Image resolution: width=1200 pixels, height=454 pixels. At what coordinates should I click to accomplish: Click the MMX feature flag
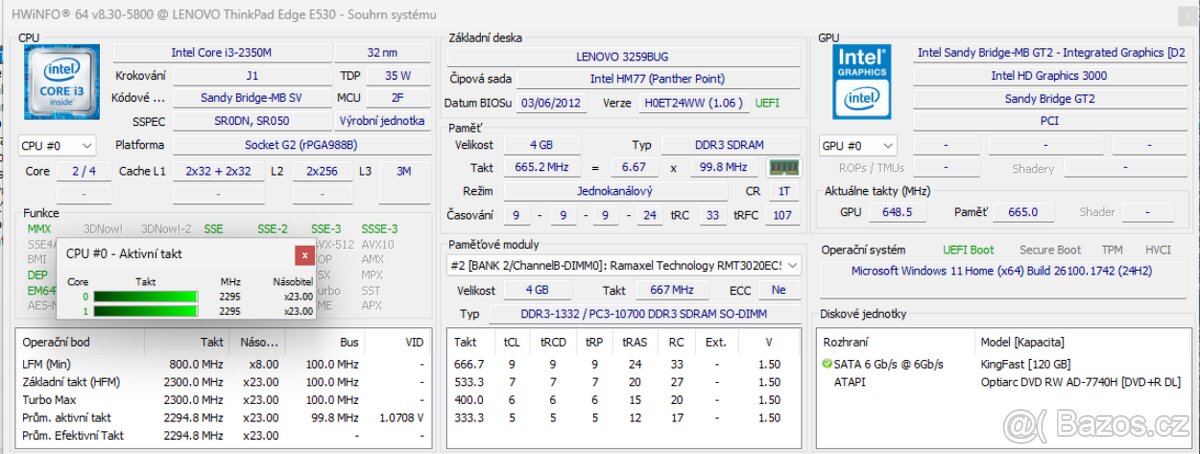coord(39,229)
